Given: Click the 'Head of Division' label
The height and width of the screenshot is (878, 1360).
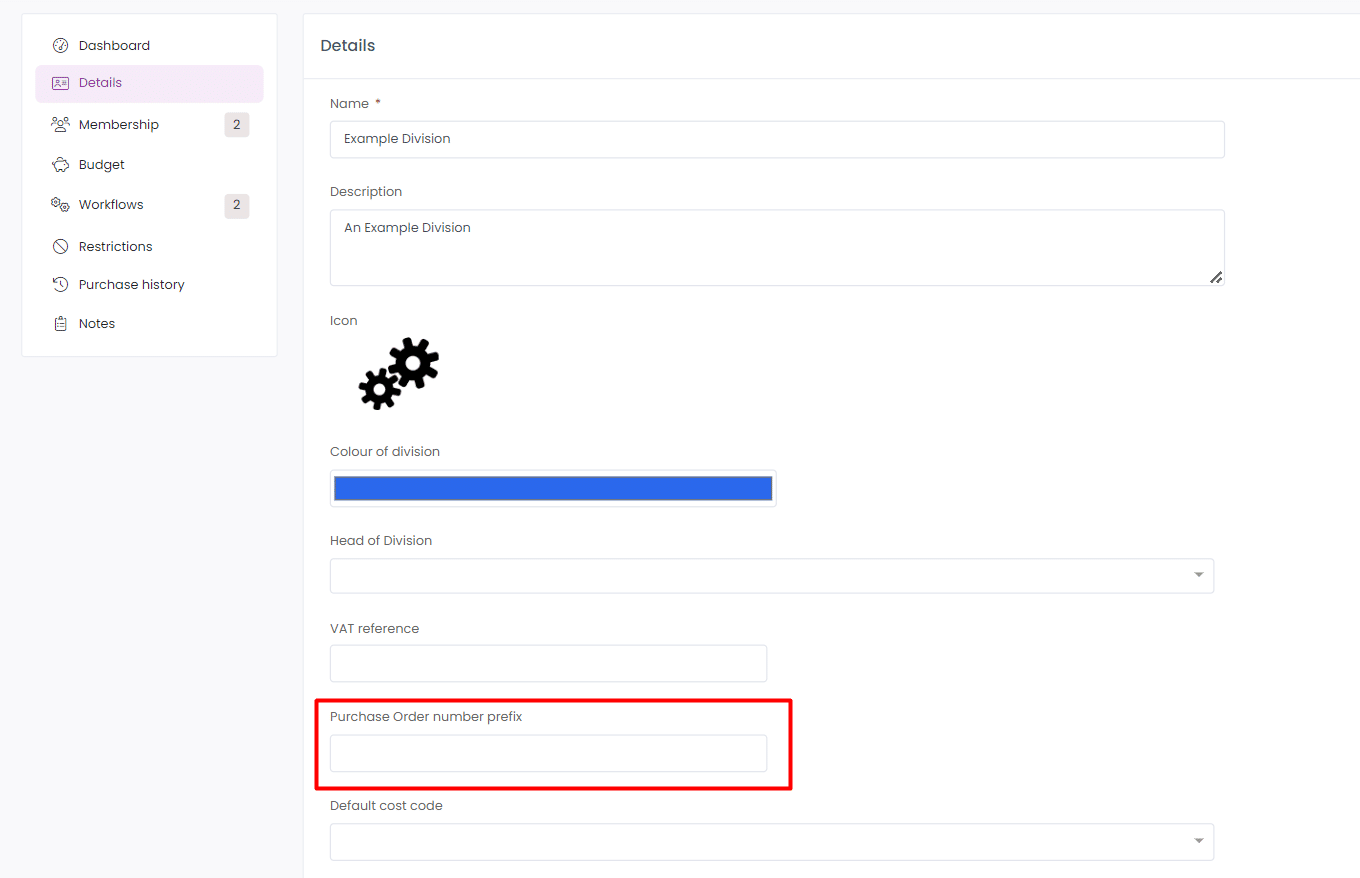Looking at the screenshot, I should pos(381,541).
